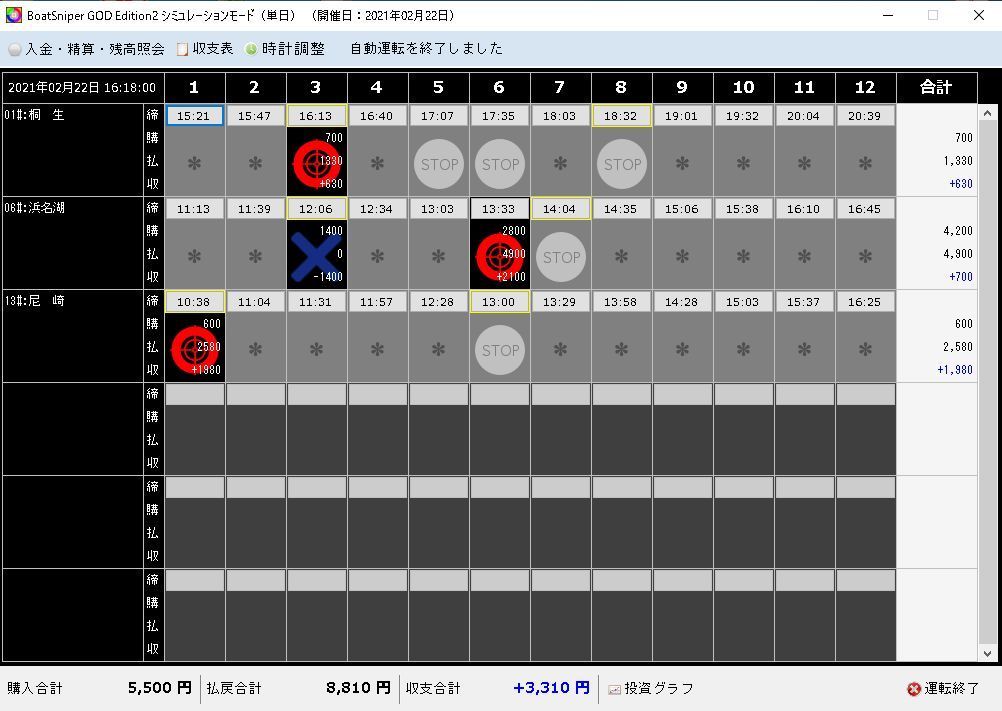The width and height of the screenshot is (1002, 711).
Task: Click 桐生 total profit +630
Action: [960, 184]
